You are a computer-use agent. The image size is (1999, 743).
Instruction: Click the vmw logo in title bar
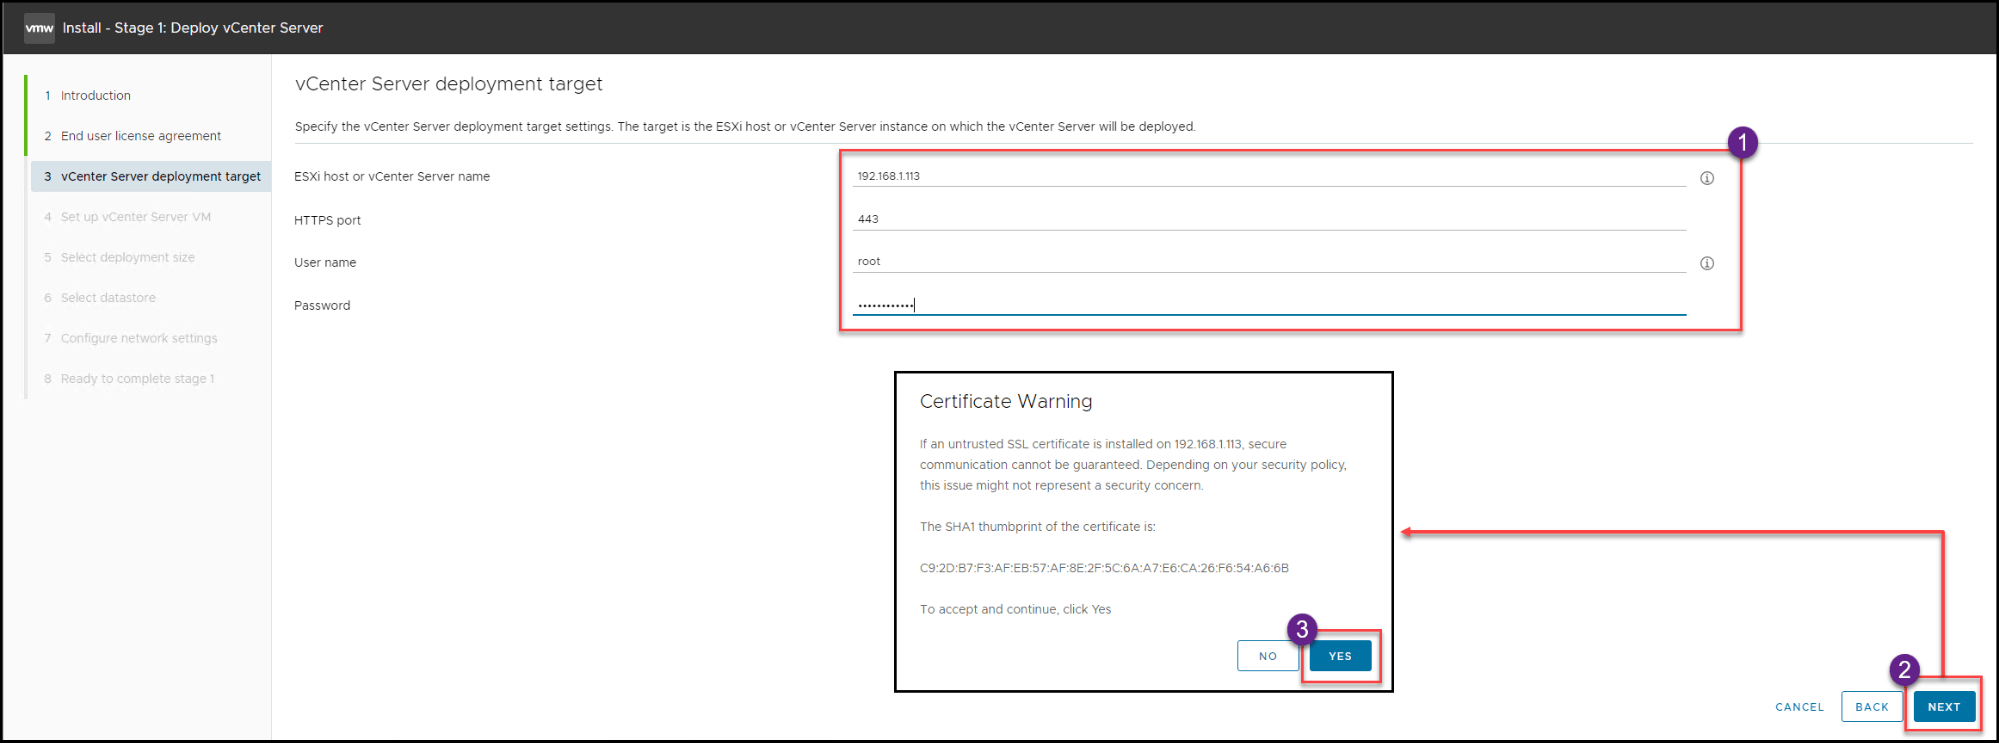tap(39, 28)
